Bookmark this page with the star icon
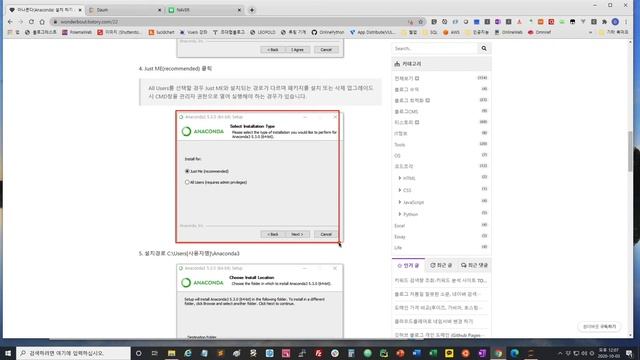This screenshot has width=640, height=360. [420, 22]
